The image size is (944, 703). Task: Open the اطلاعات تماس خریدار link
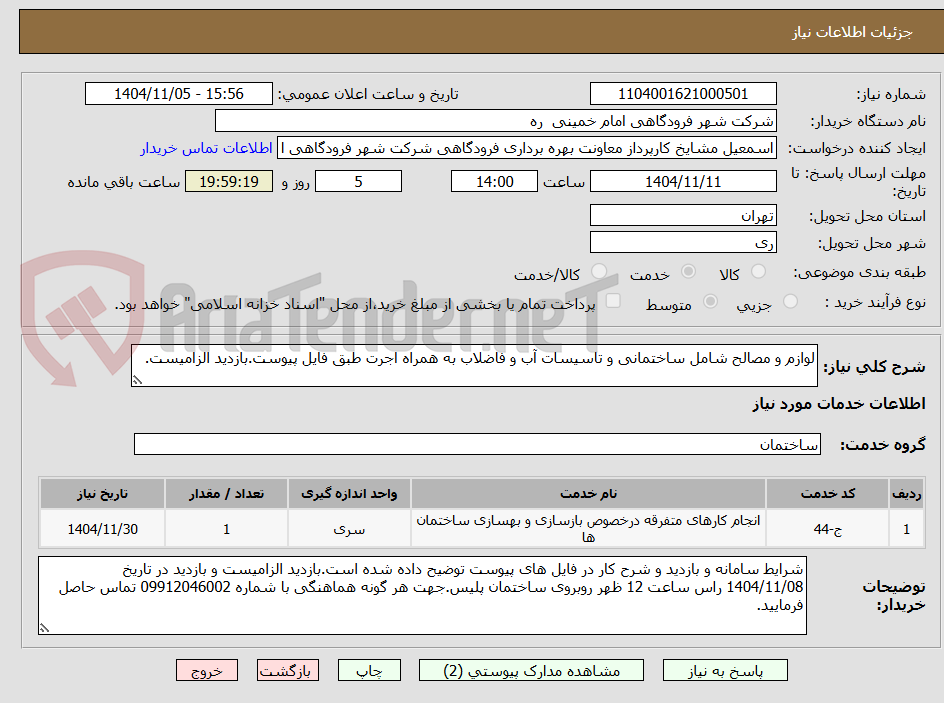(206, 148)
